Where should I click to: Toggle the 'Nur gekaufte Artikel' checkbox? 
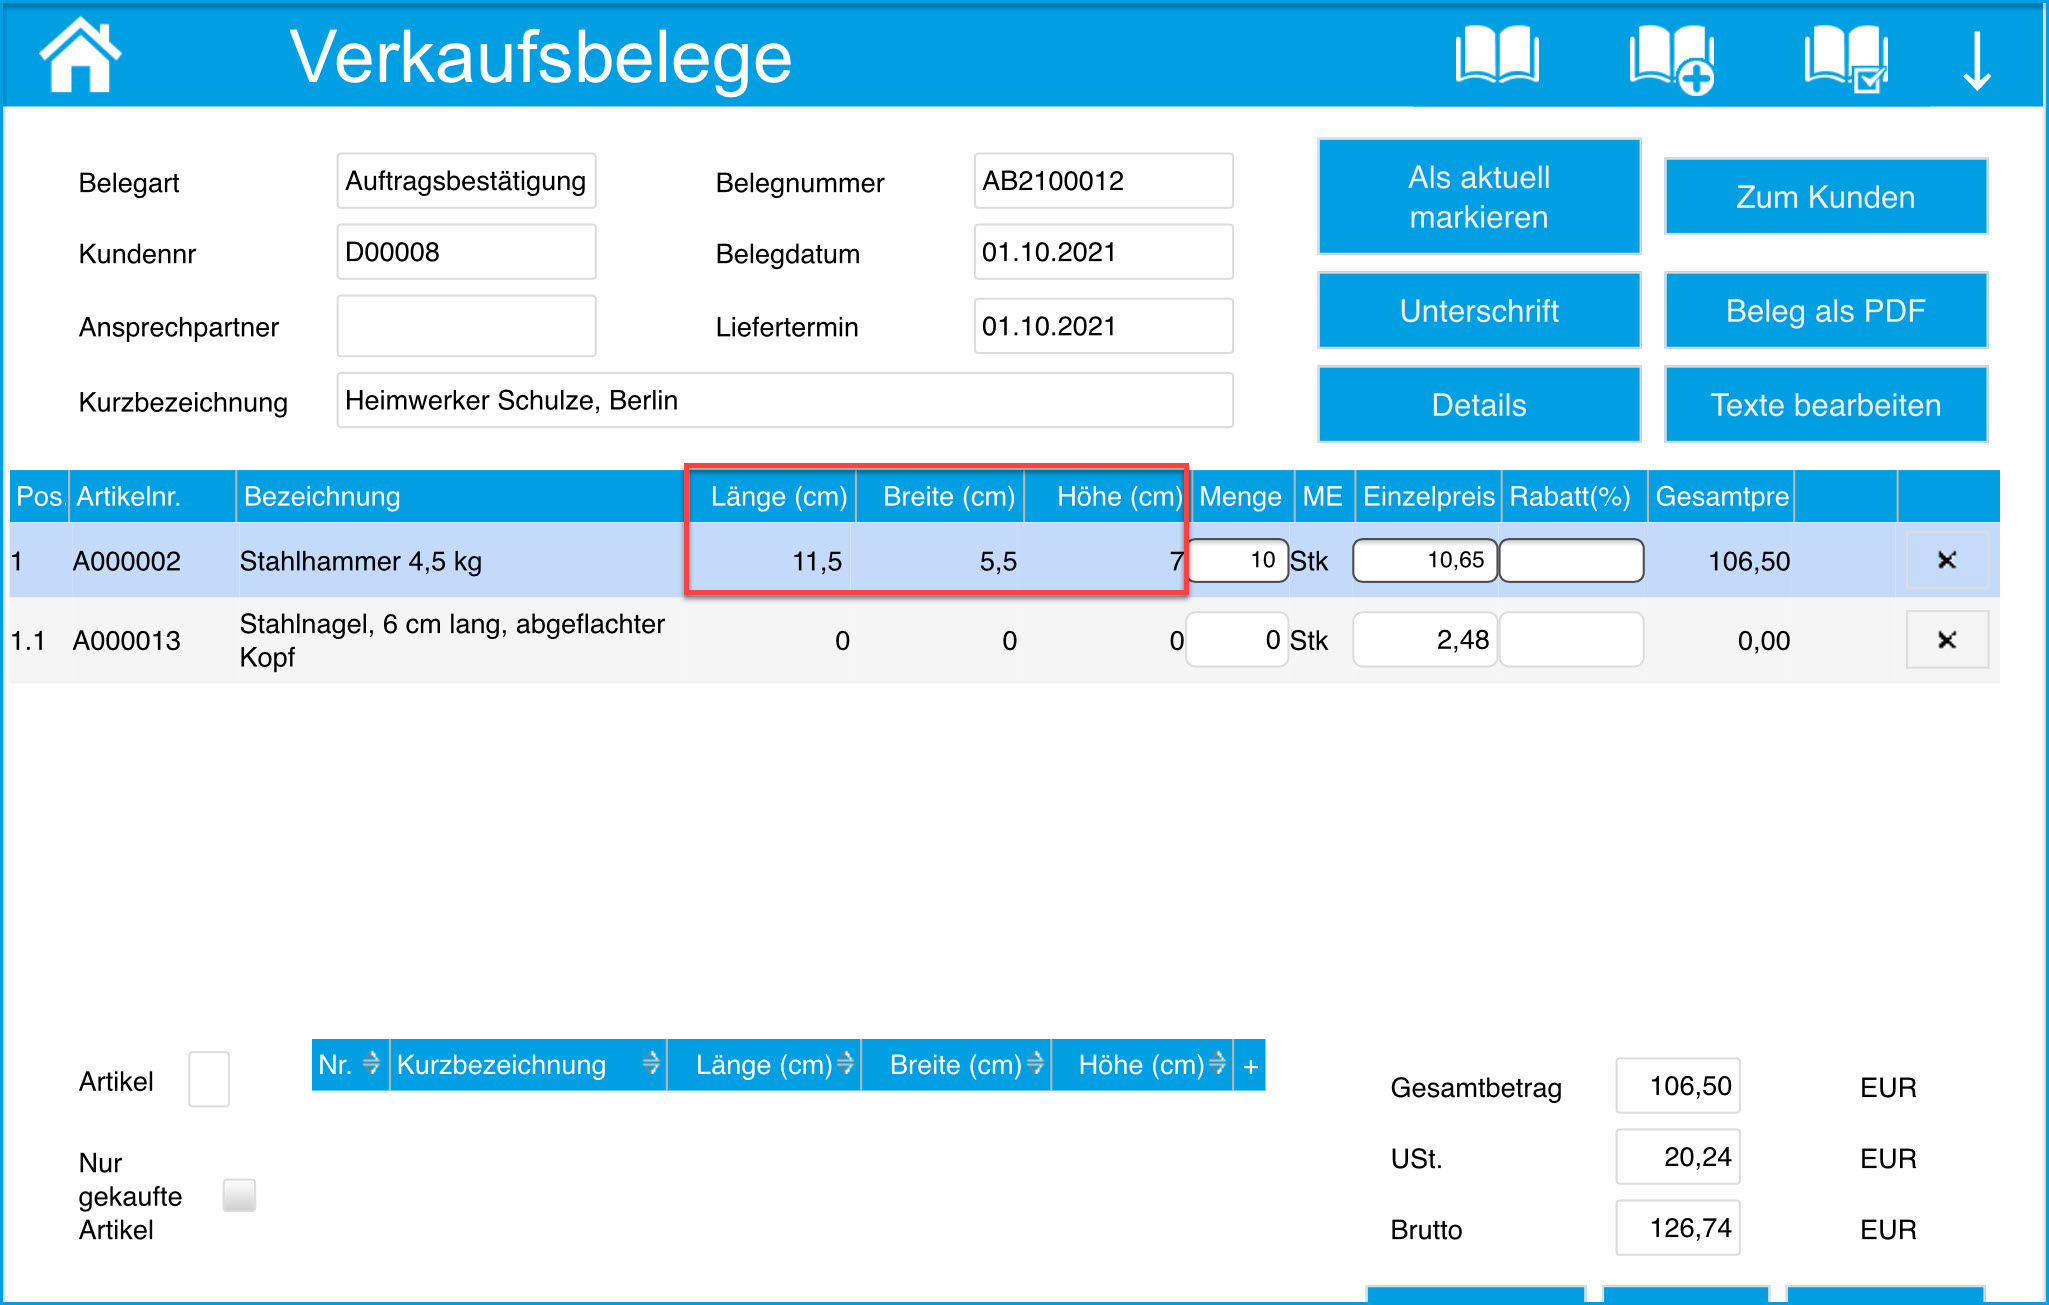click(239, 1195)
